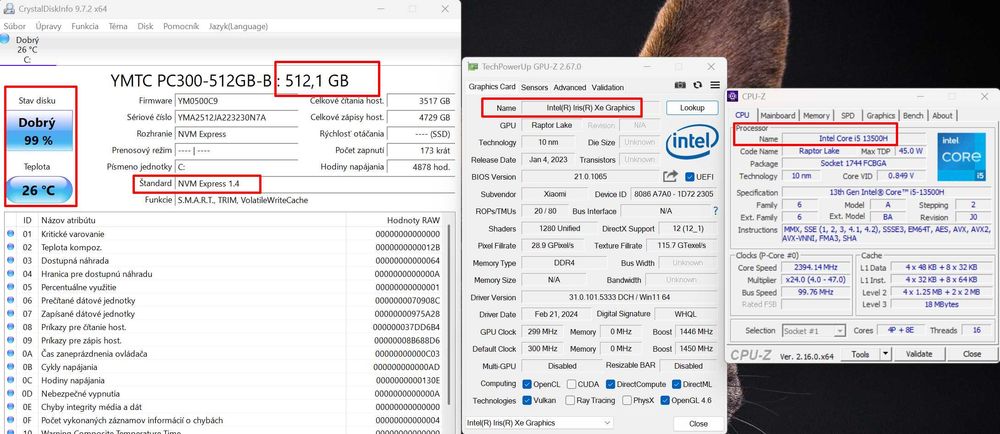Click status dot for attribute 09 Príkazy pre zápis
The width and height of the screenshot is (1000, 434).
click(10, 340)
